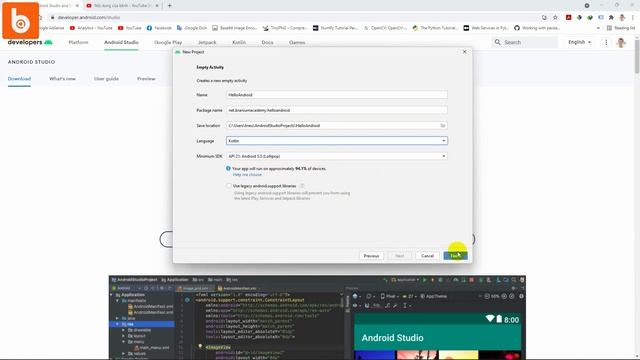Switch to the Download tab
This screenshot has width=640, height=360.
coord(19,79)
